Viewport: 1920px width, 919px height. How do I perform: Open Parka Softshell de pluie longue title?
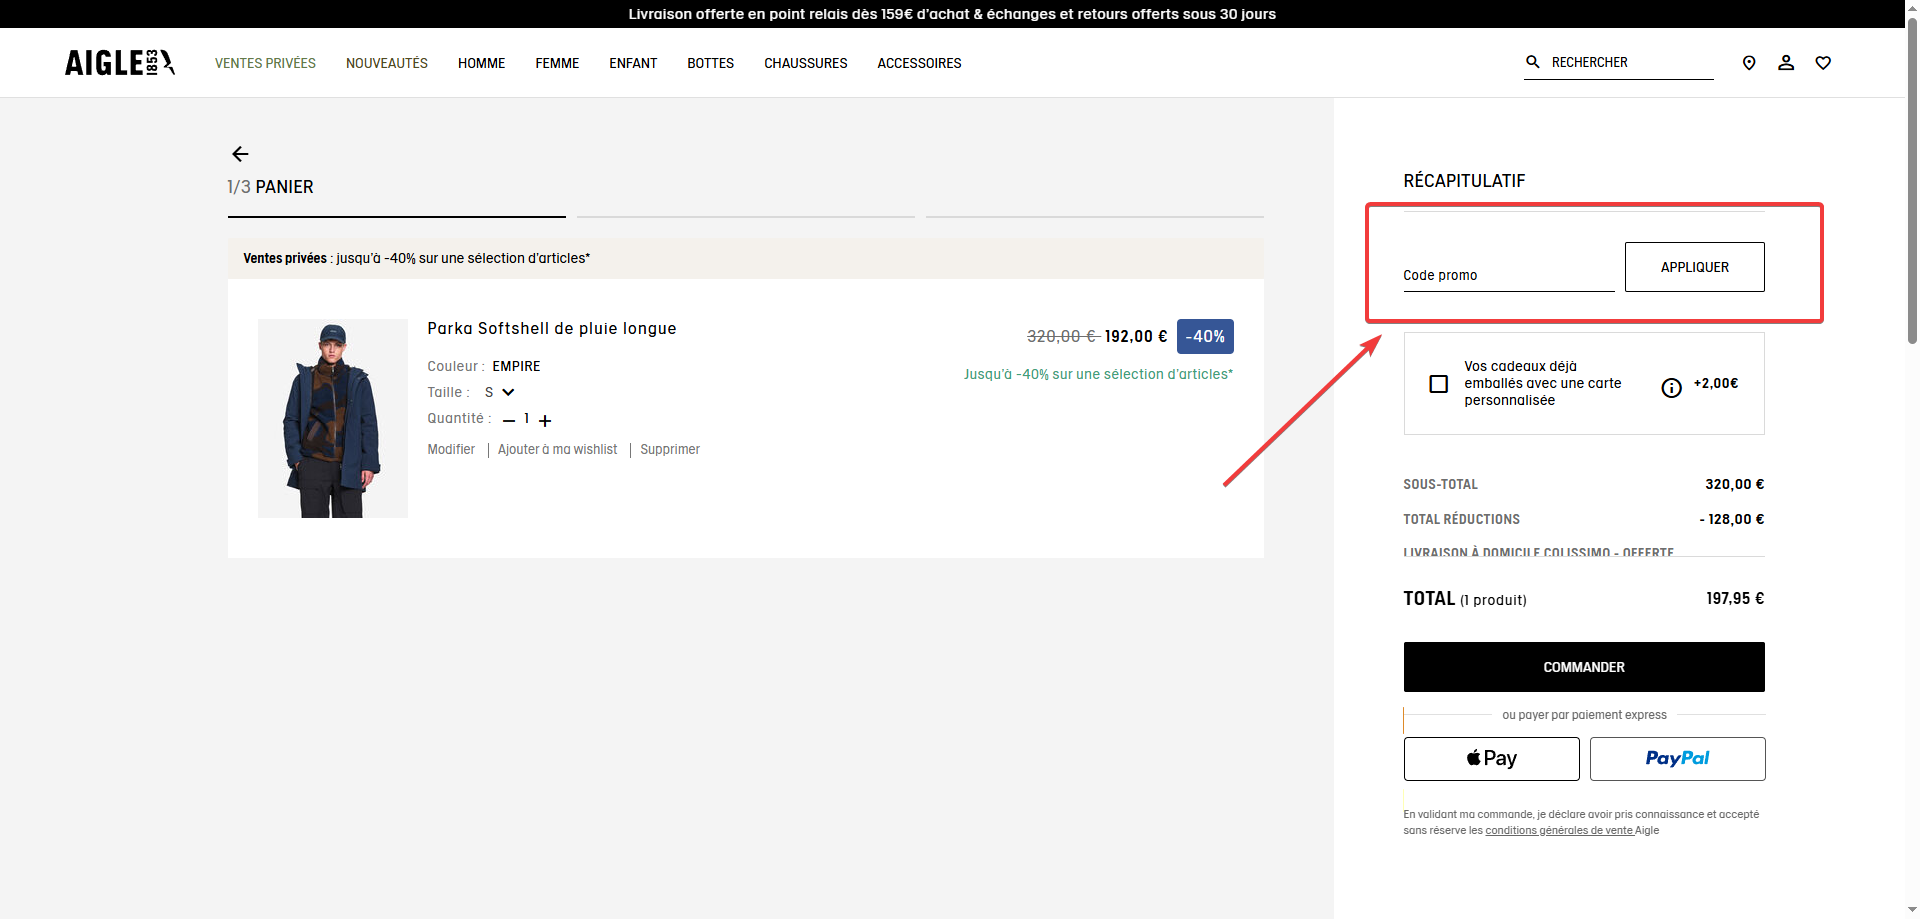coord(552,328)
